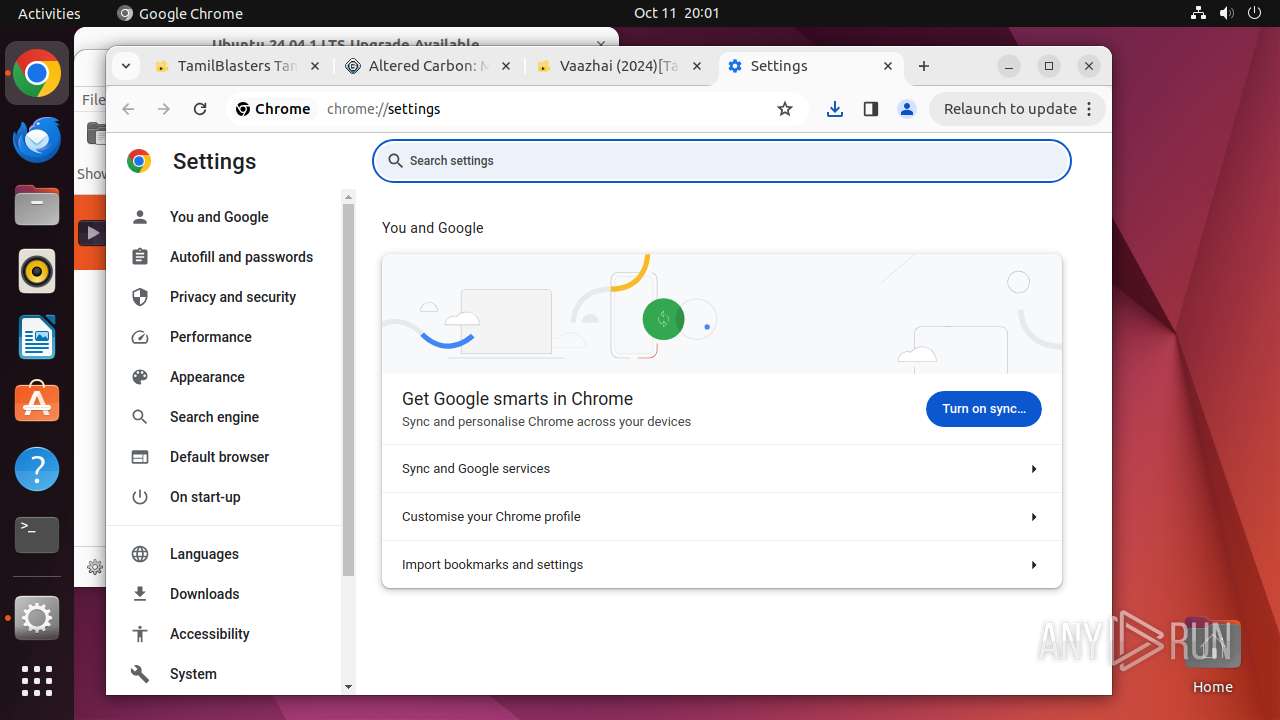Expand Sync and Google services
This screenshot has height=720, width=1280.
[x=722, y=469]
